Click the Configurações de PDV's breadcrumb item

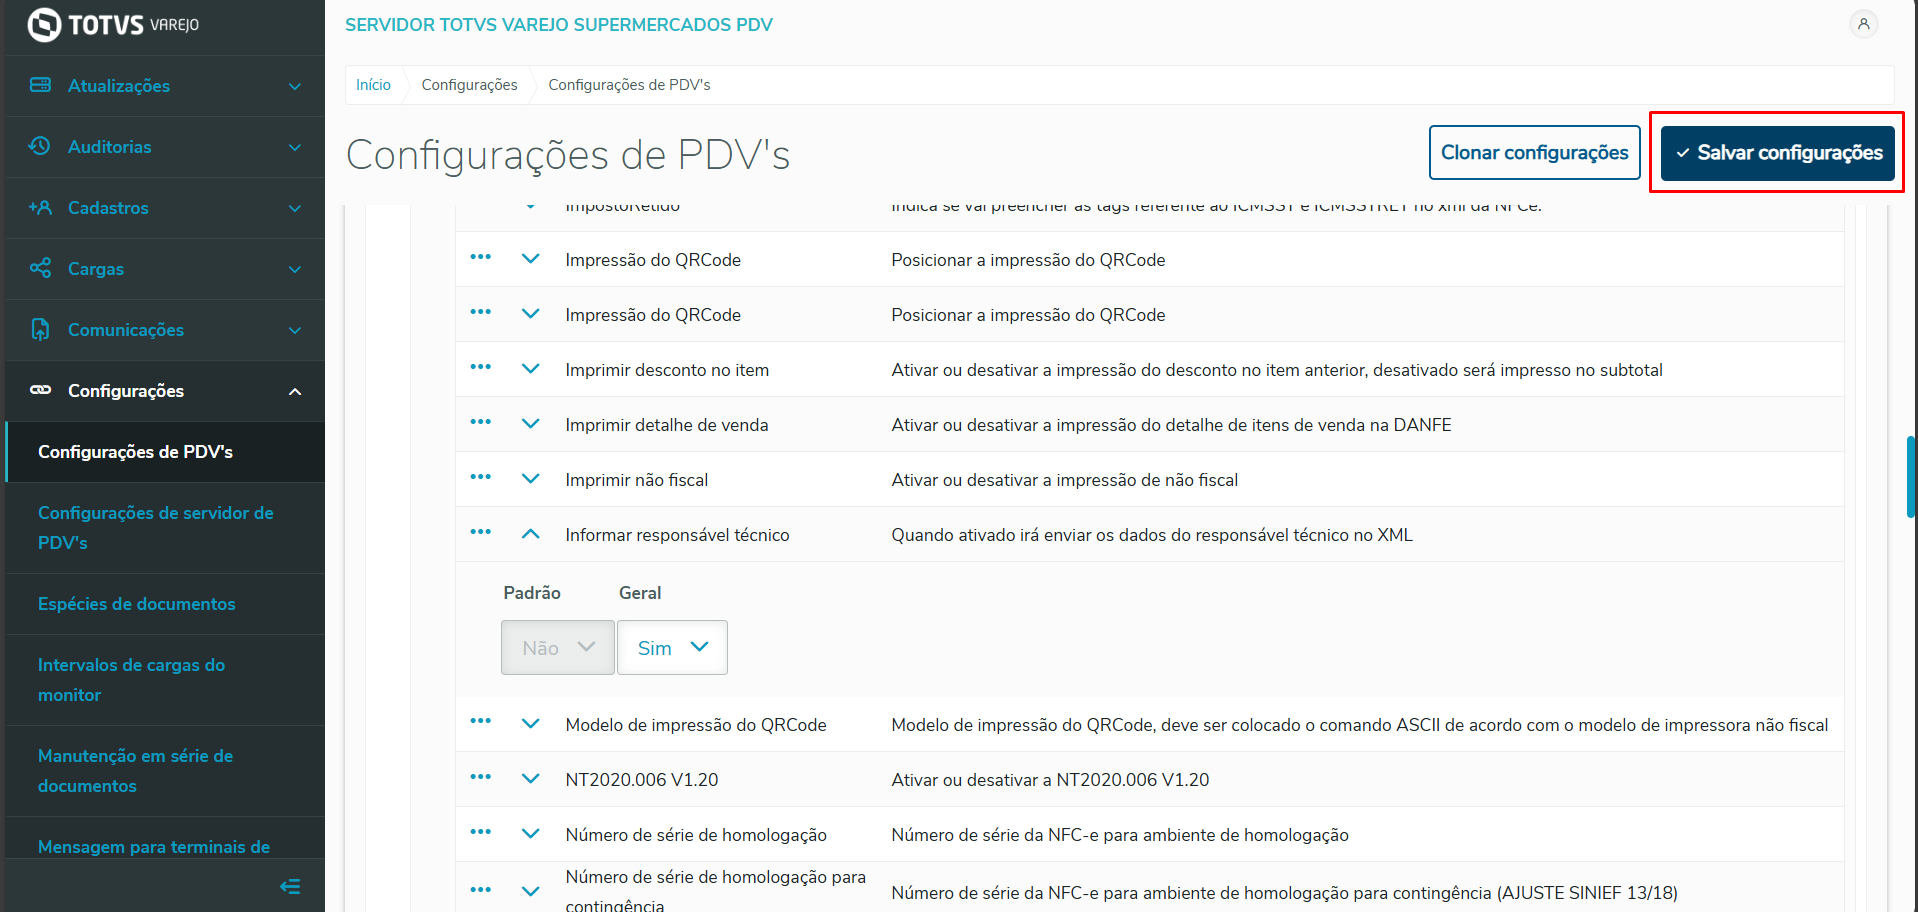(629, 85)
